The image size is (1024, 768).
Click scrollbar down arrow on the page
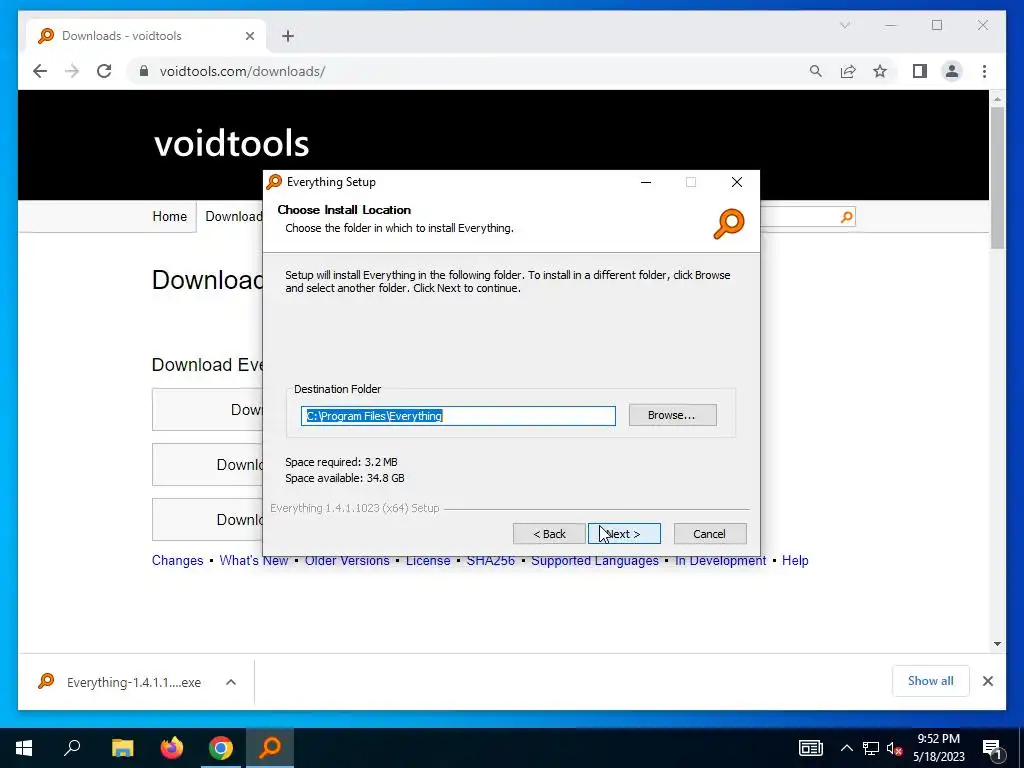[x=997, y=644]
